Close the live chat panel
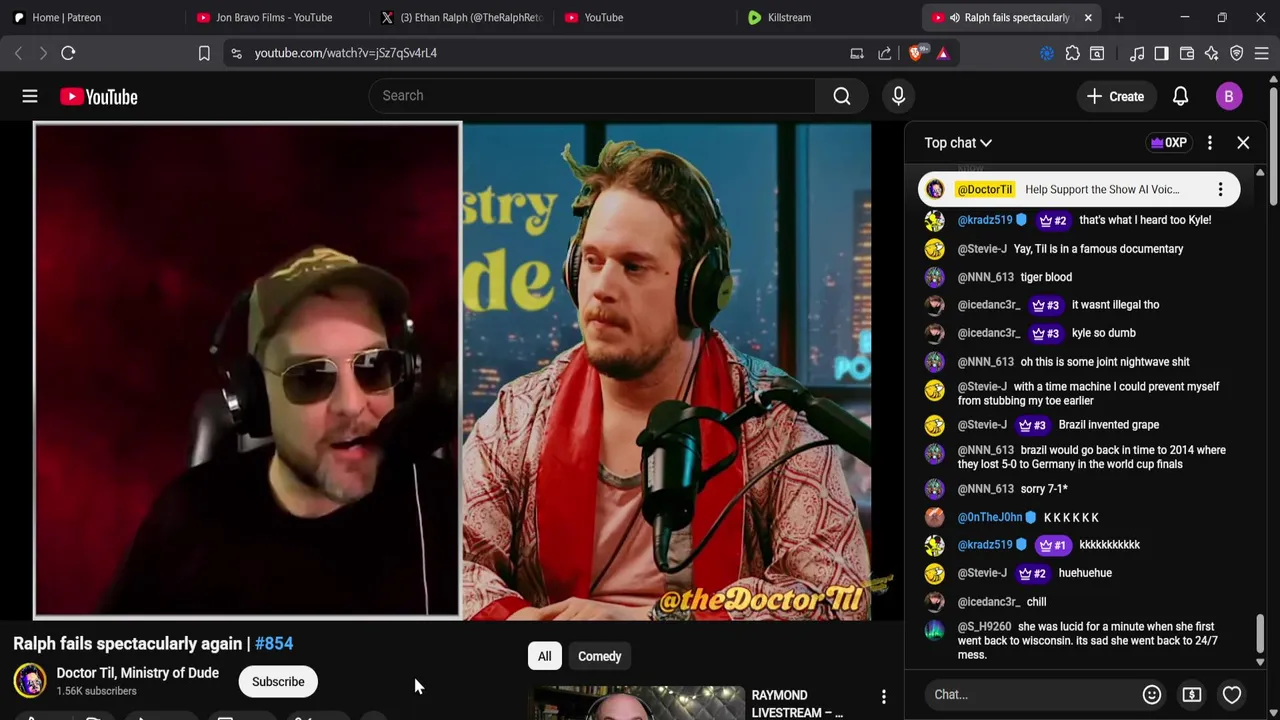 1243,143
